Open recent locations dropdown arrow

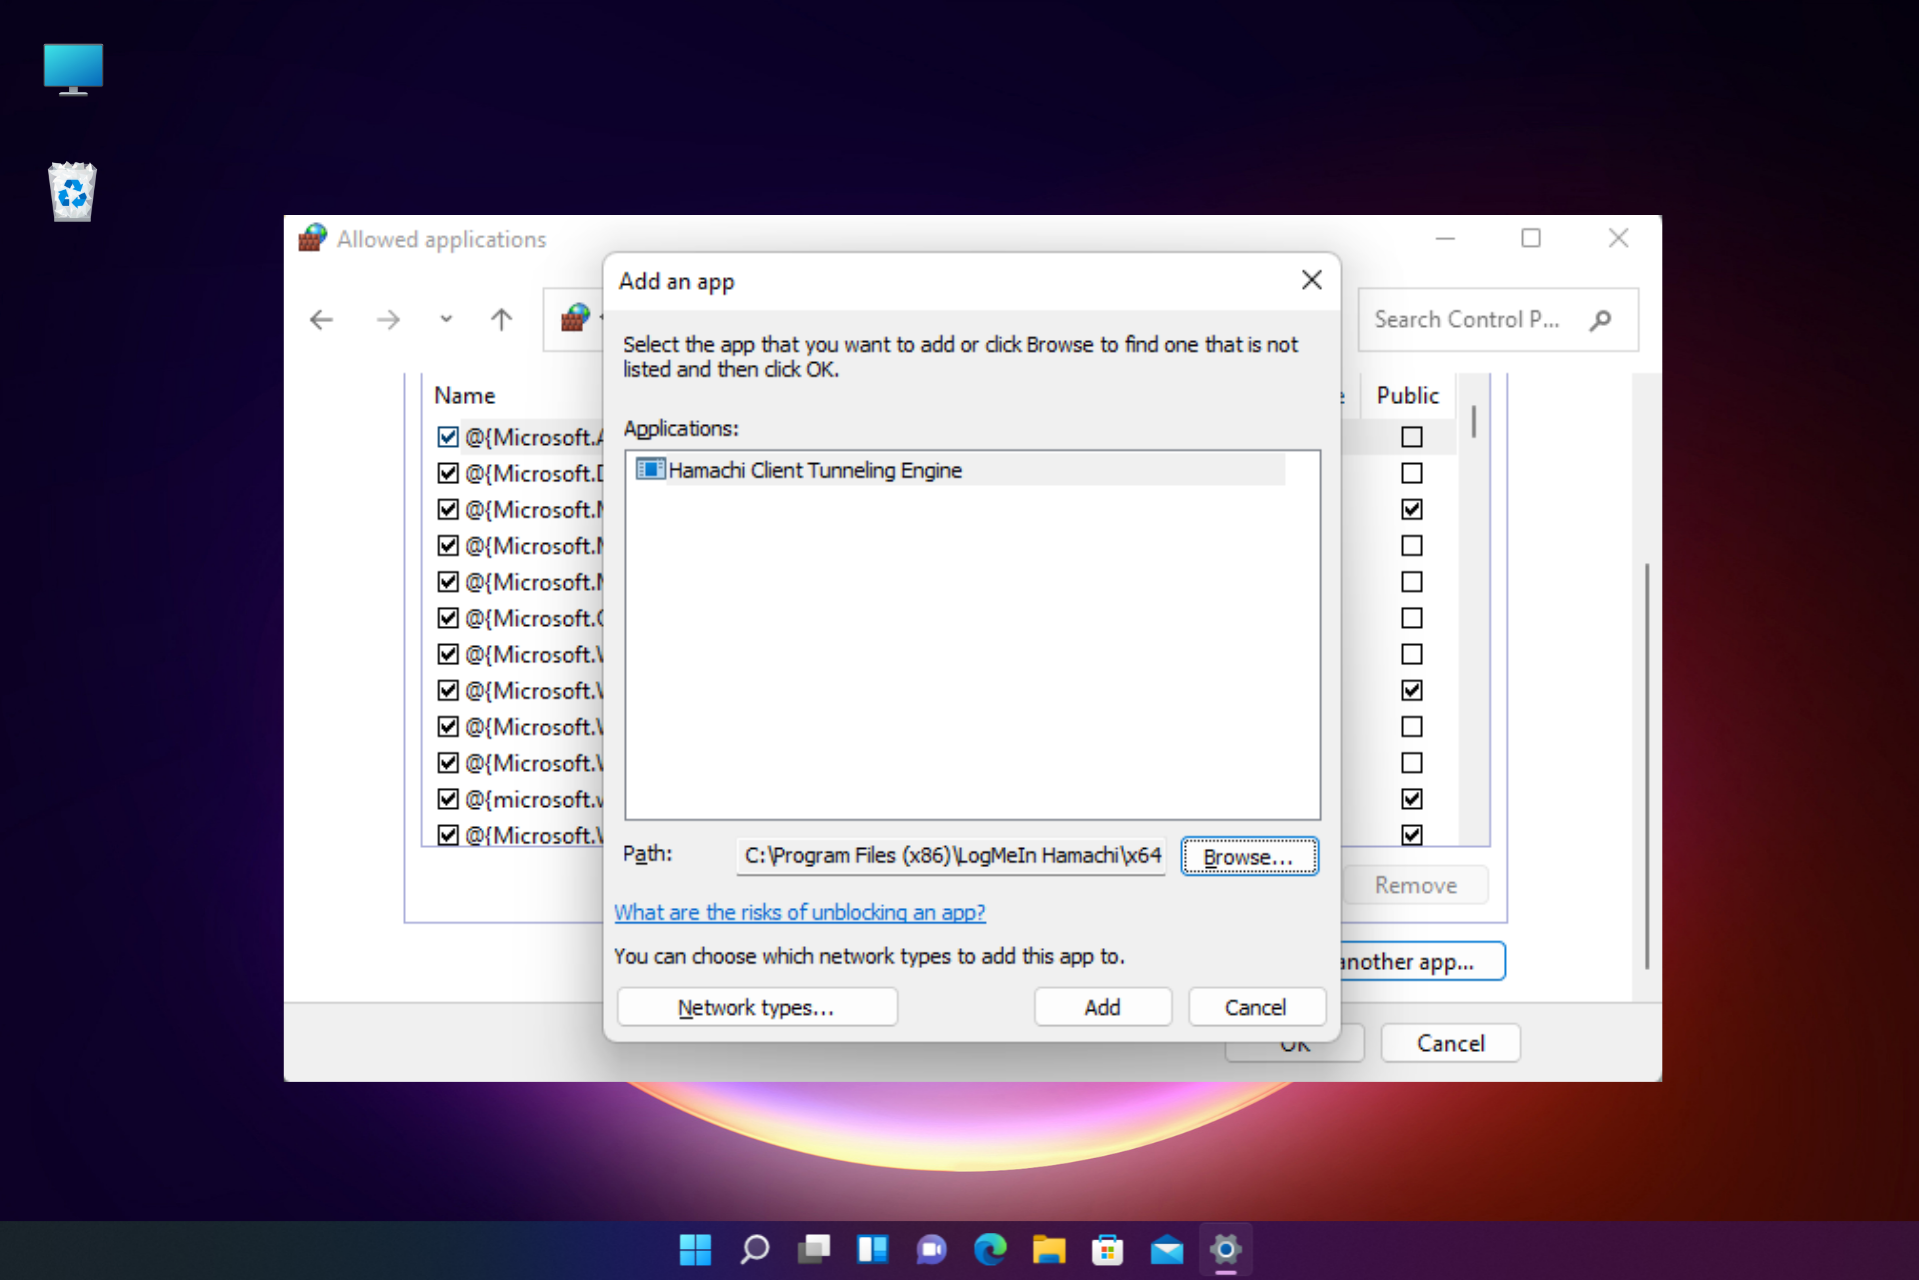click(446, 319)
